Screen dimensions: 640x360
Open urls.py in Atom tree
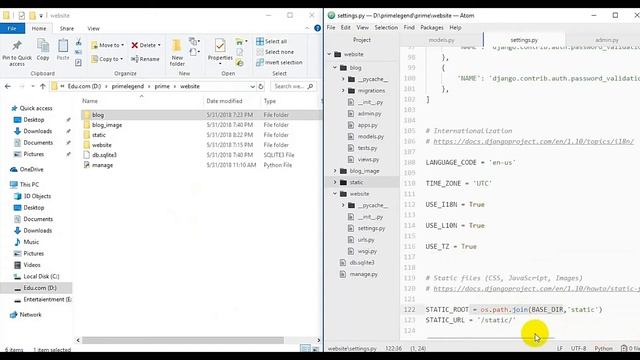click(x=366, y=240)
